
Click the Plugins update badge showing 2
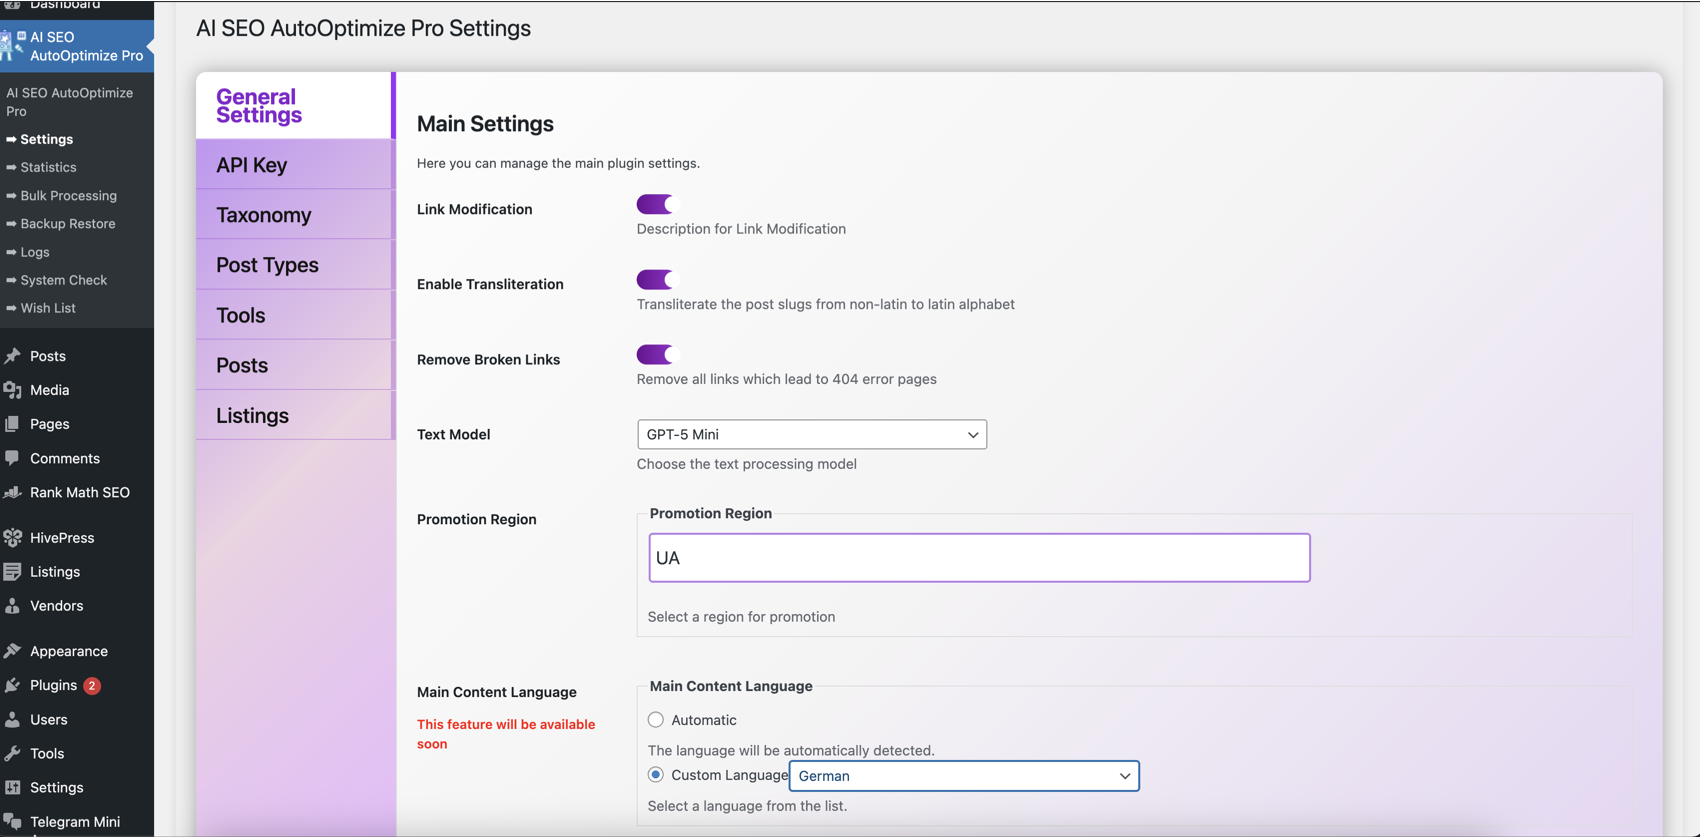[92, 685]
